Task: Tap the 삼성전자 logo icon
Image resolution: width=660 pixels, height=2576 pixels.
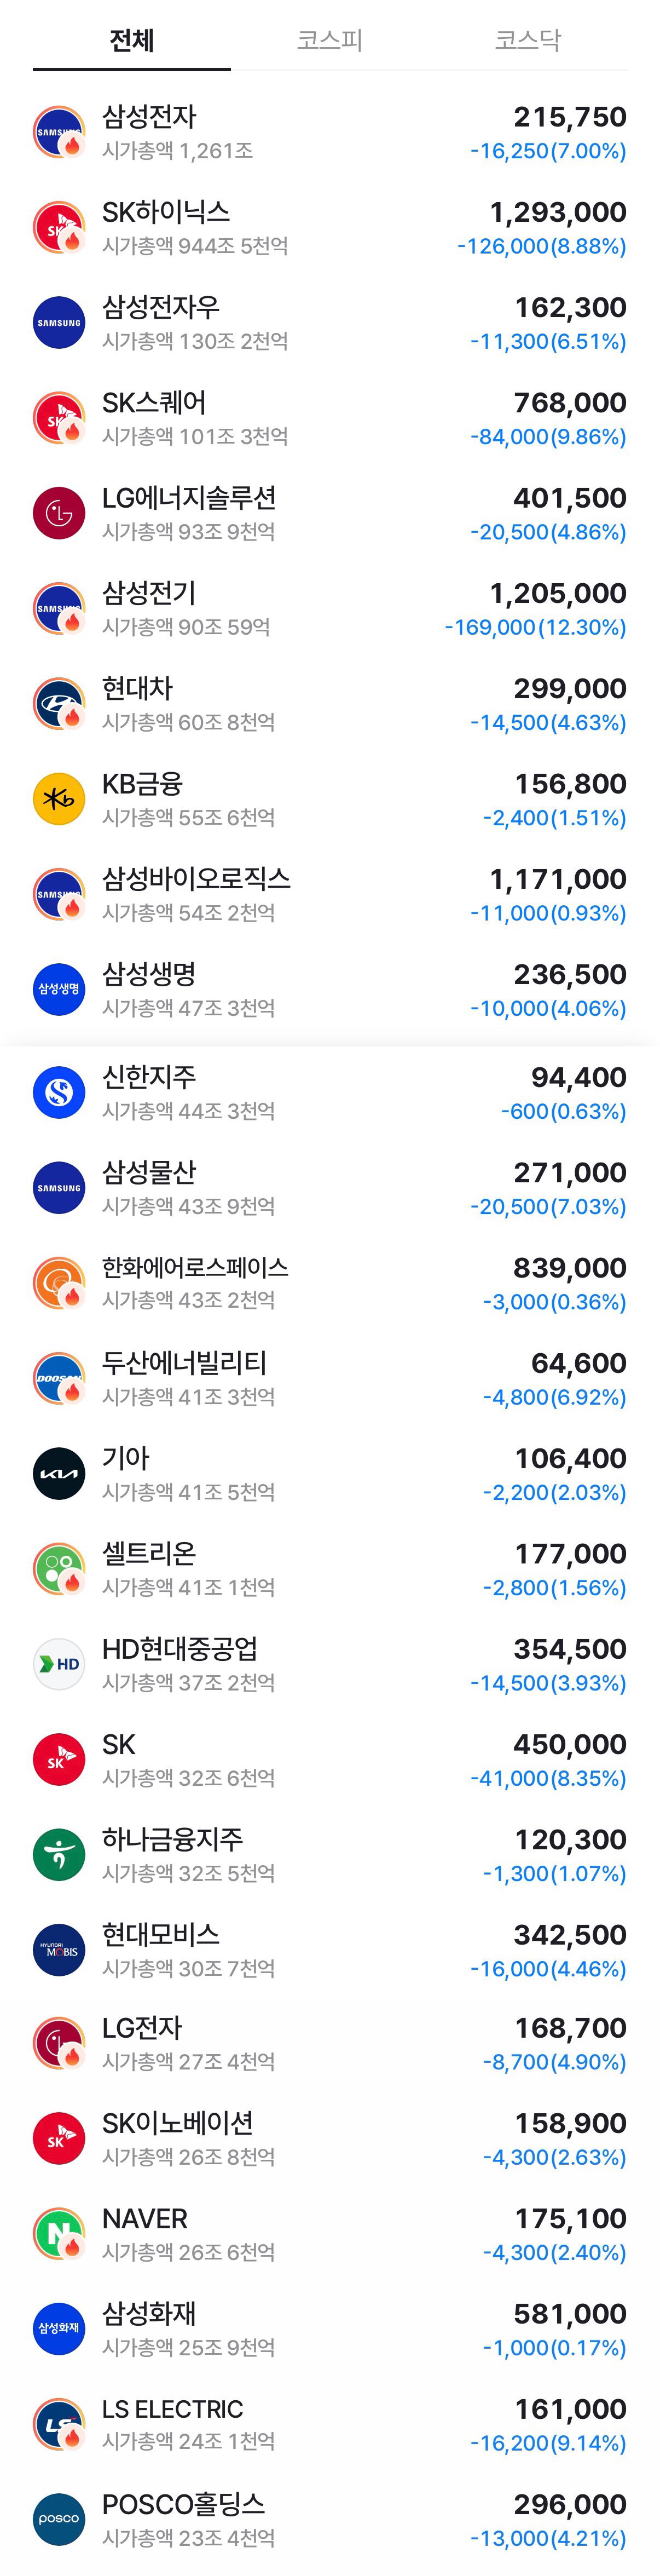Action: [x=59, y=132]
